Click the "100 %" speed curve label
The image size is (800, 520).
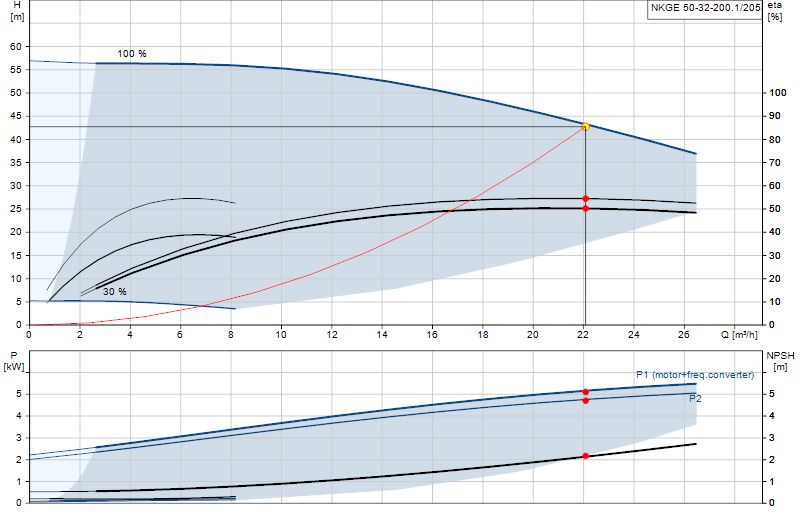[x=132, y=54]
